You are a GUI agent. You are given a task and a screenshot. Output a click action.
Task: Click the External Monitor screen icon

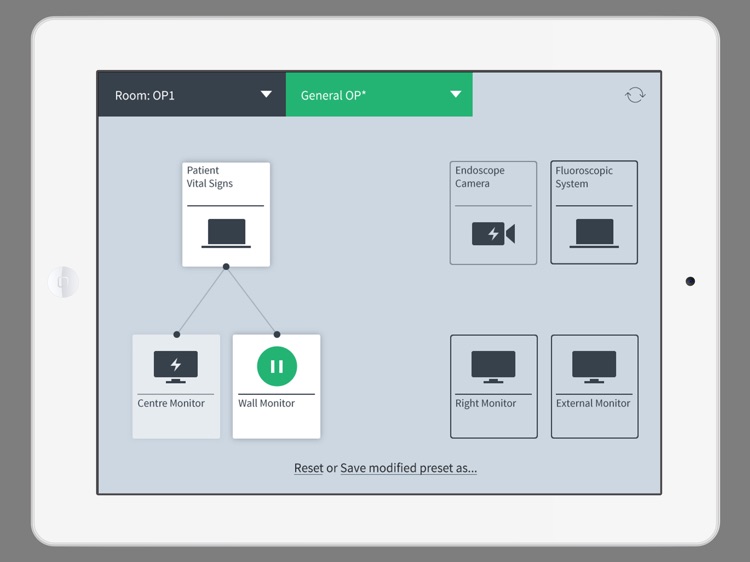(x=594, y=367)
